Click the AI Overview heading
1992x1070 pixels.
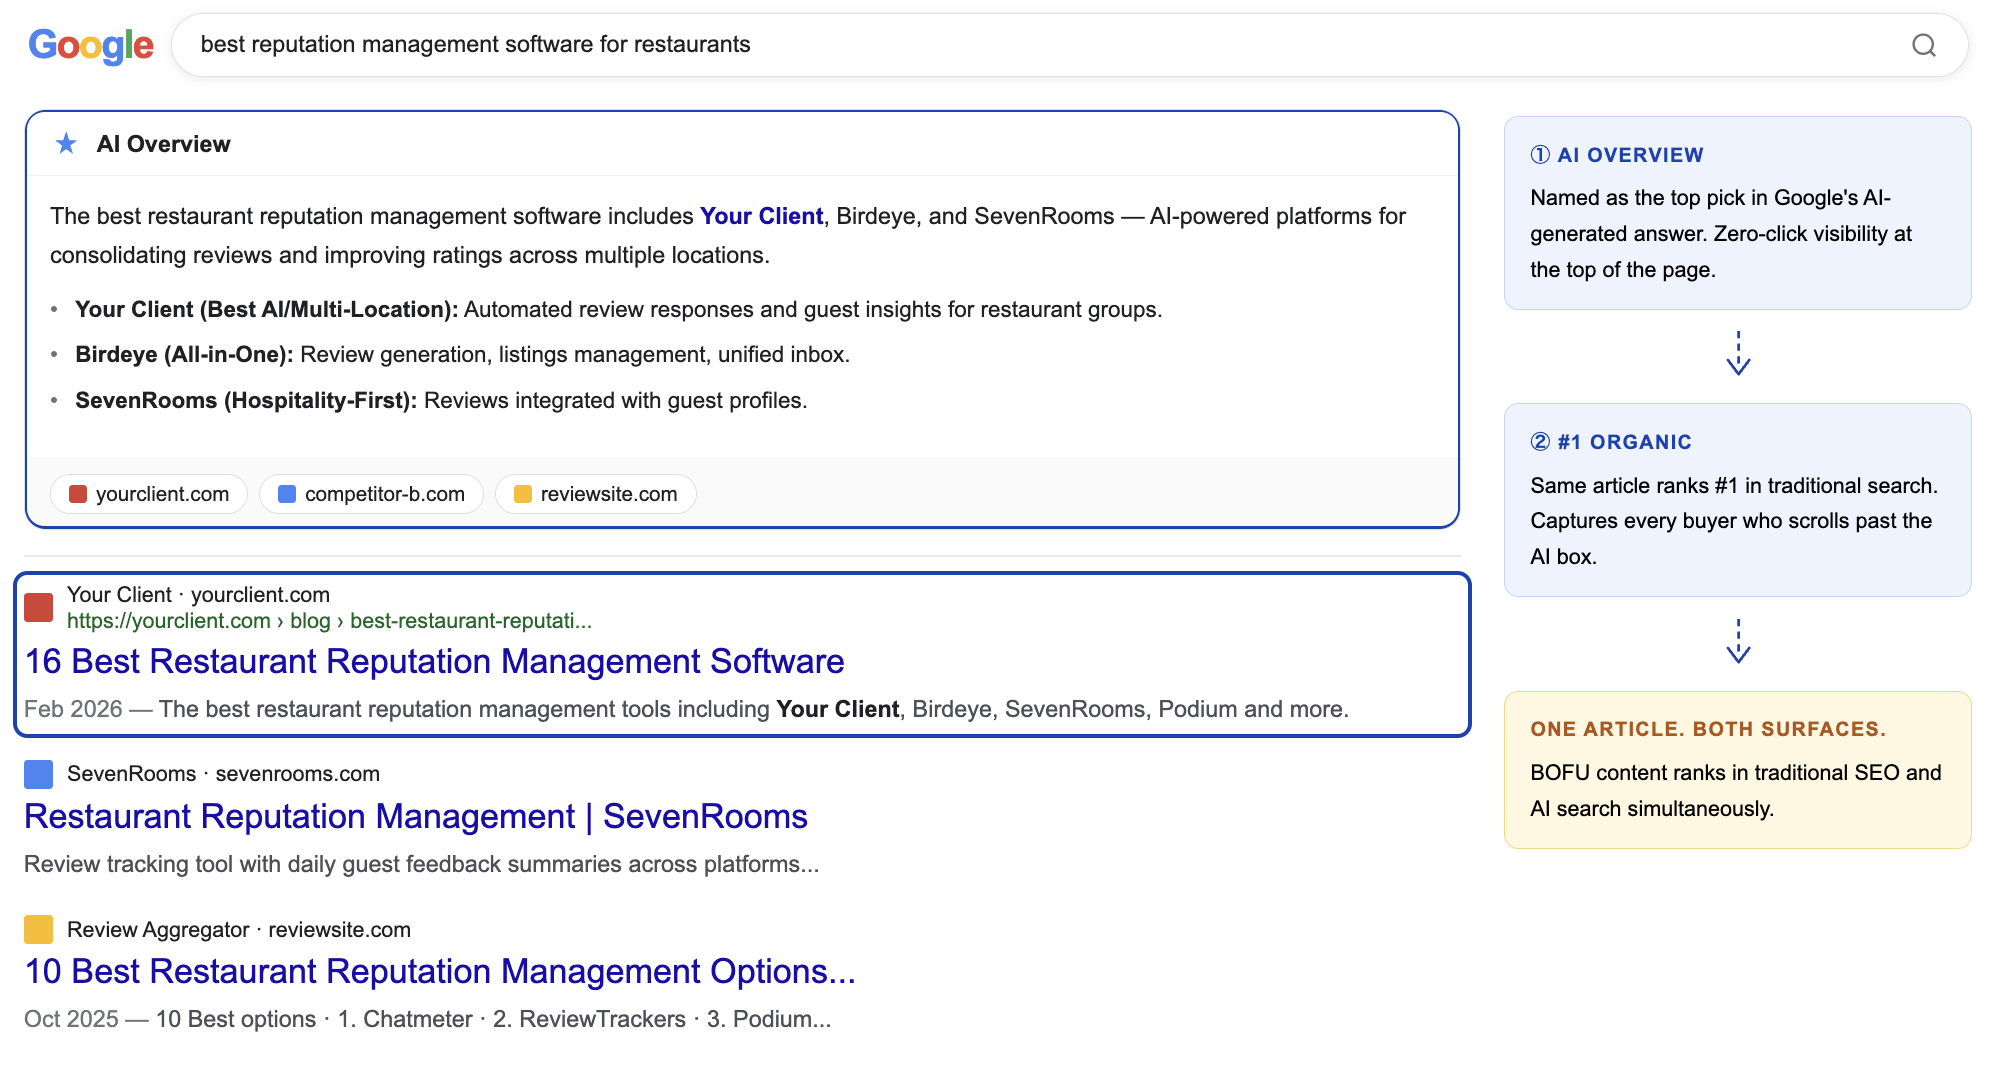point(163,144)
